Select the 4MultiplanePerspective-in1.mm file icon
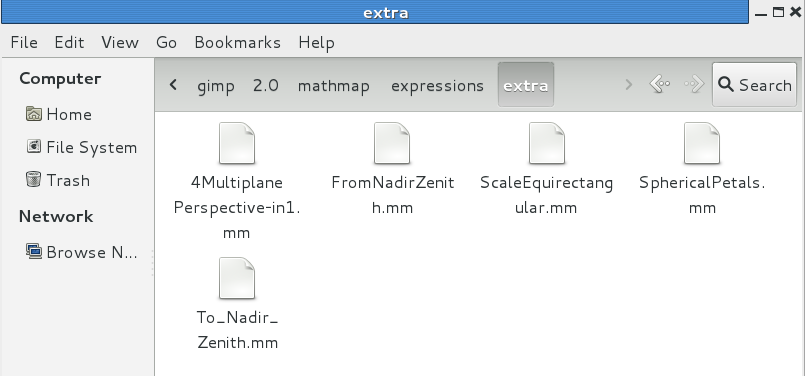The image size is (805, 376). click(237, 143)
